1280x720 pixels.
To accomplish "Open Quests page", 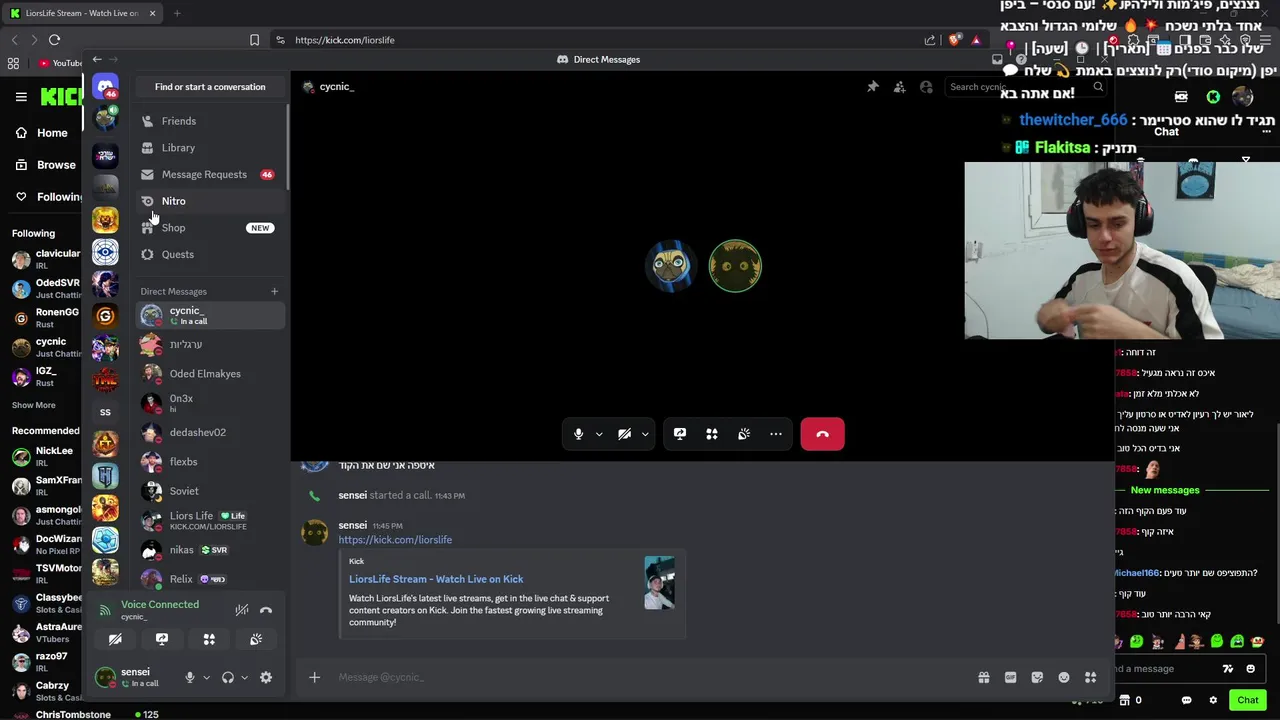I will point(210,254).
